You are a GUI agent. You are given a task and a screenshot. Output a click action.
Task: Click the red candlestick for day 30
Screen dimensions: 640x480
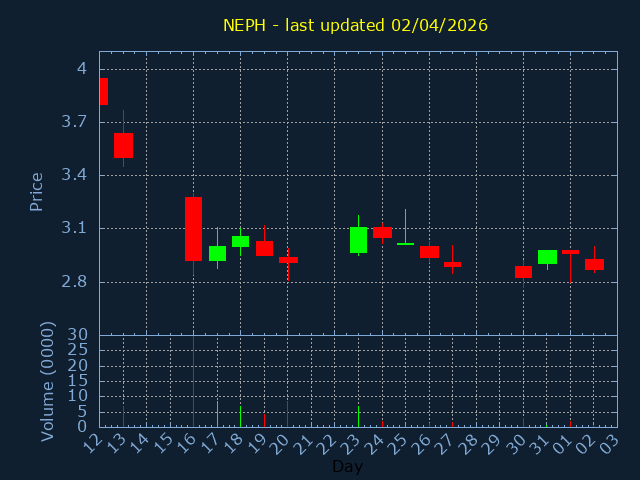(523, 271)
